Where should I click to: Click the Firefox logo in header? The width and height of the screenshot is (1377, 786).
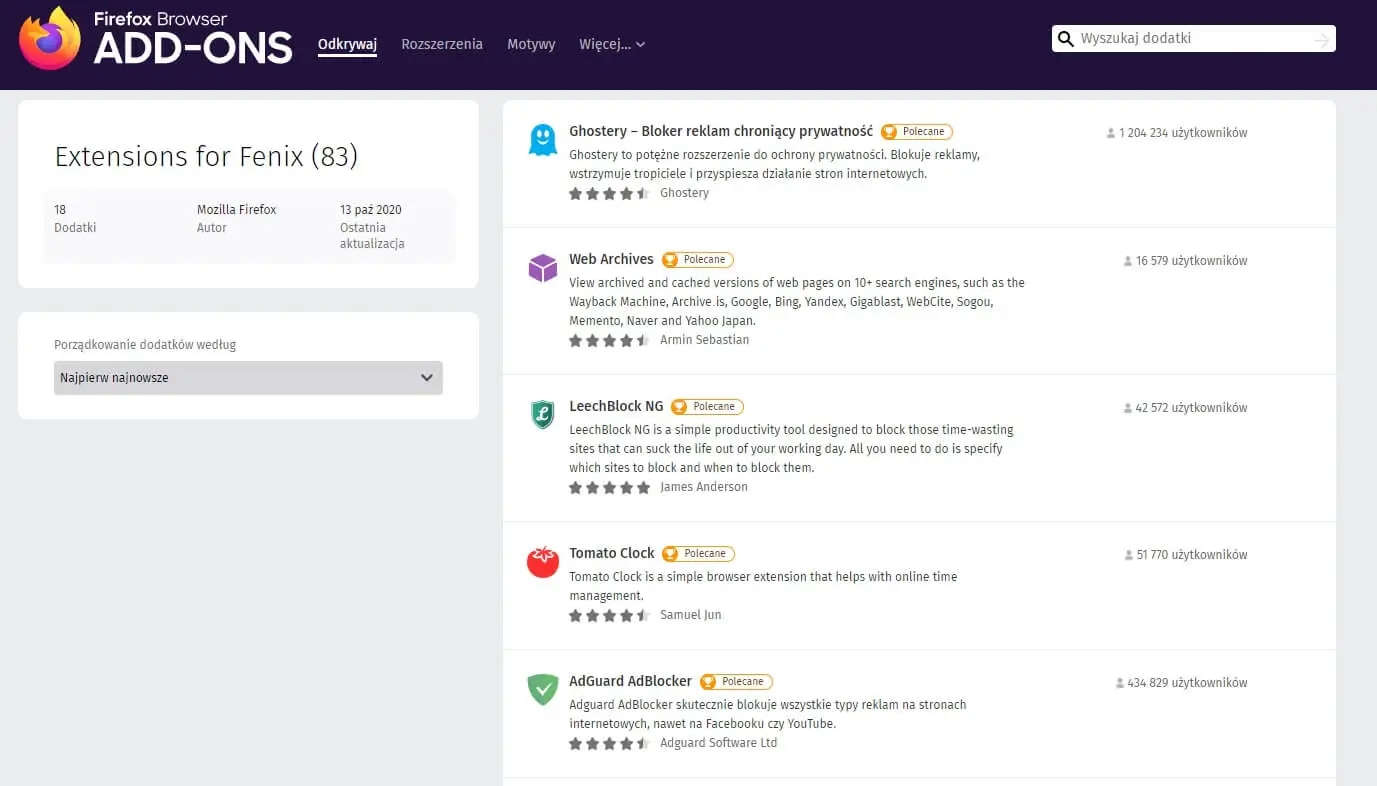[50, 39]
